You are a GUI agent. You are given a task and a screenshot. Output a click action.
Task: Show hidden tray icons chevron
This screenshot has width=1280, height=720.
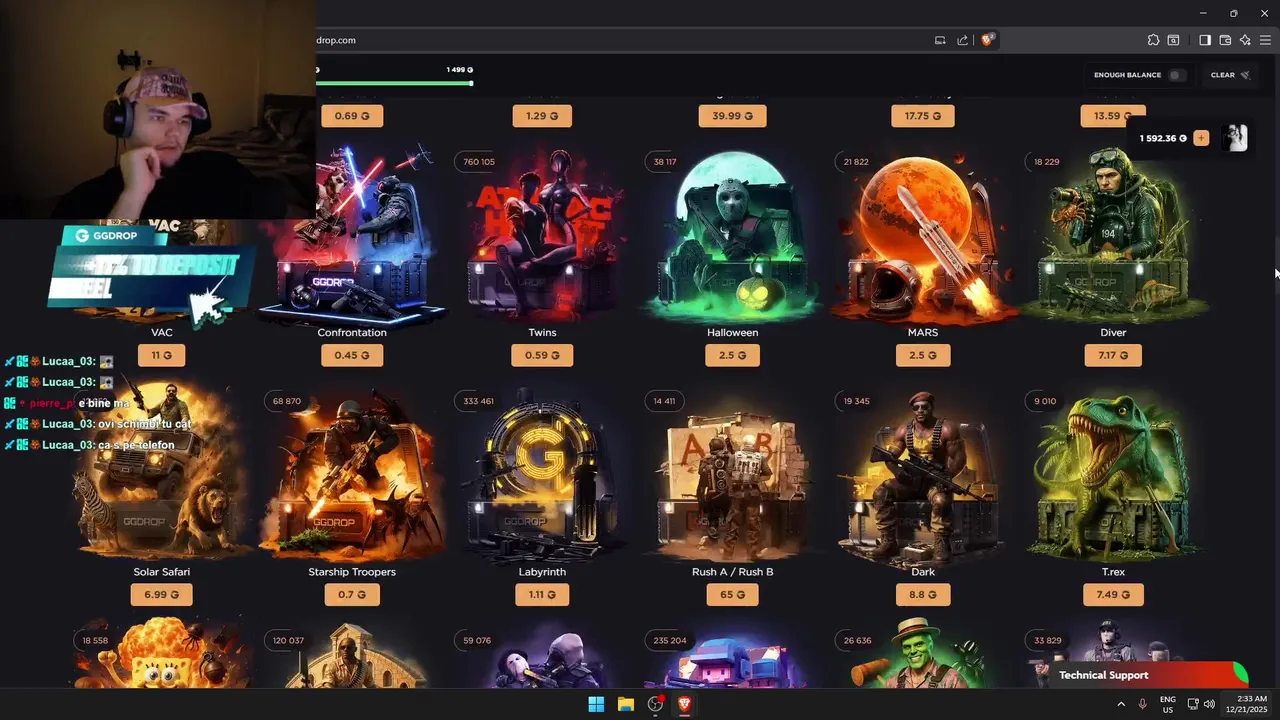[x=1120, y=704]
